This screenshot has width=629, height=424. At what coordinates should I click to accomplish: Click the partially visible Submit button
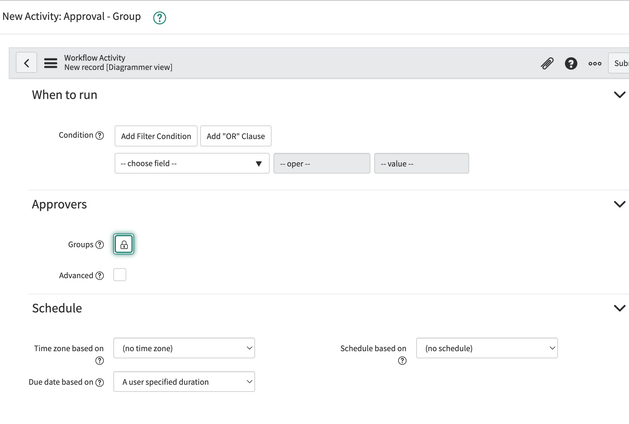[x=619, y=63]
